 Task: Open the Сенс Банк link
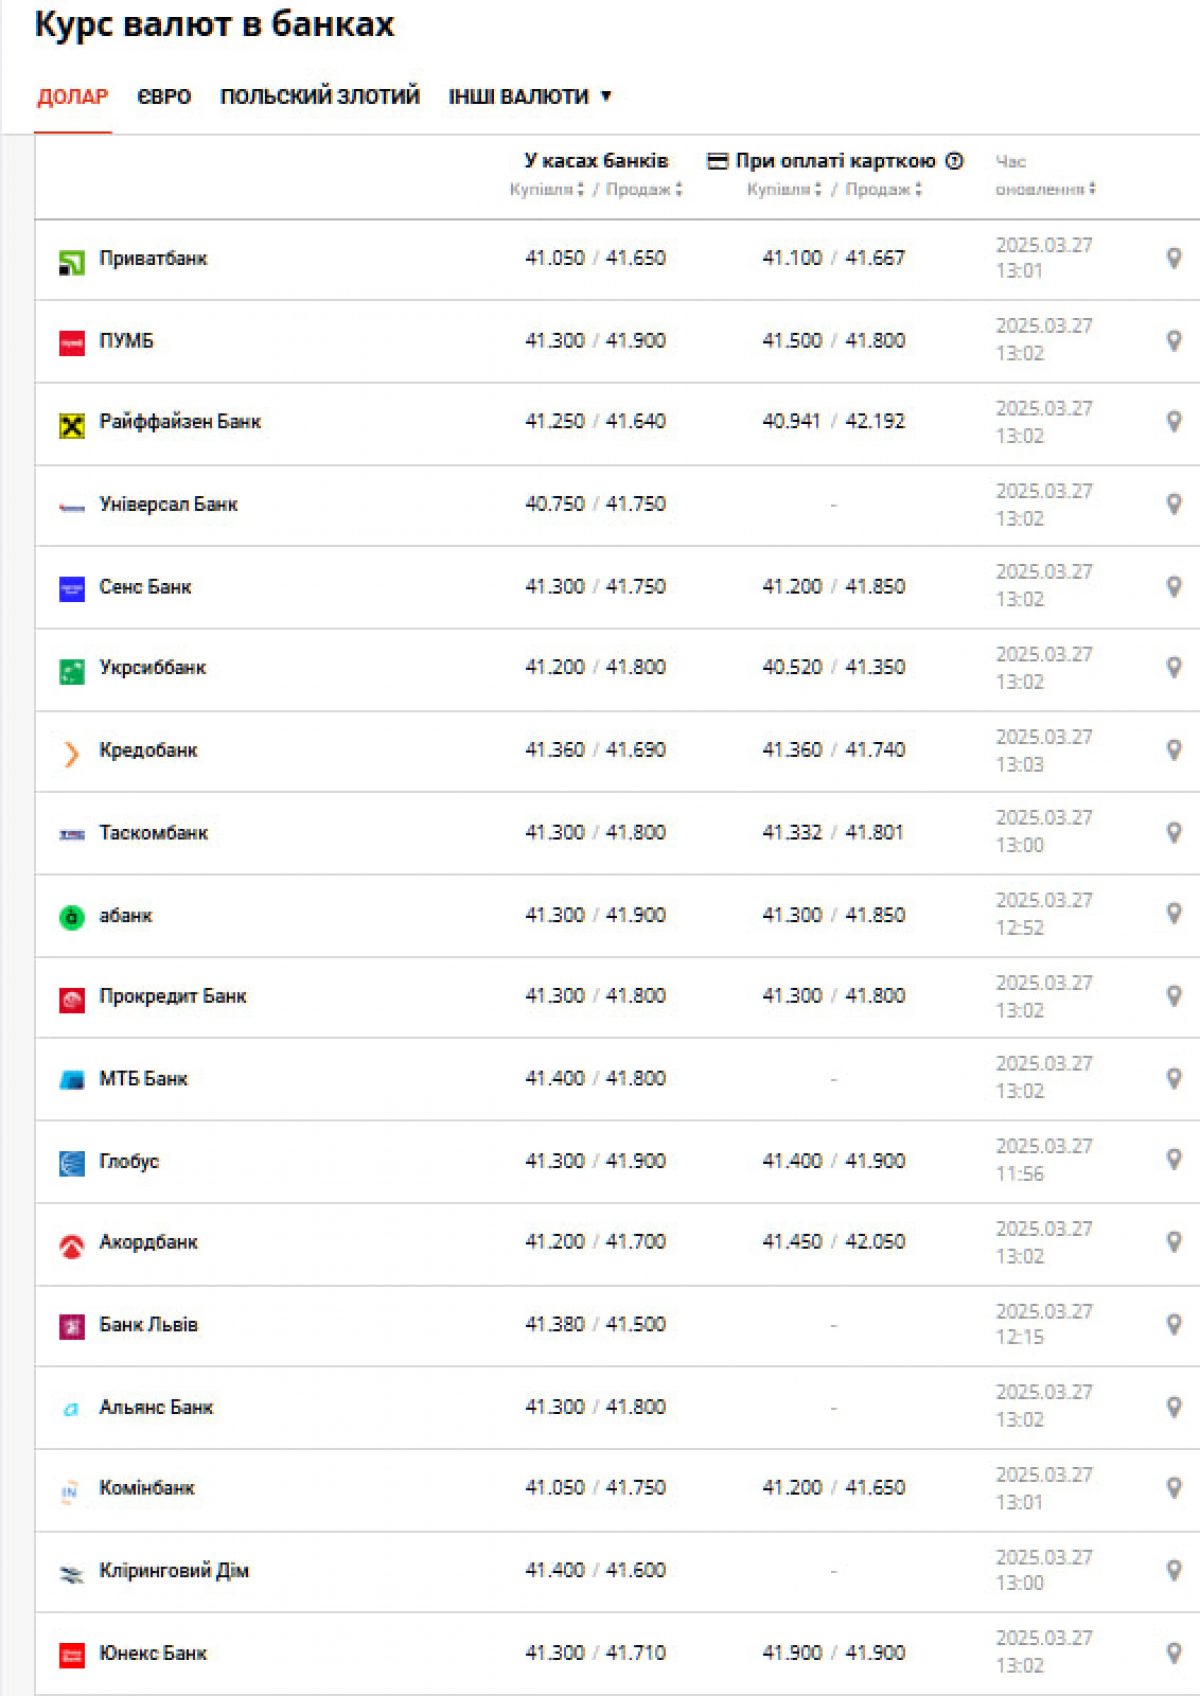(145, 587)
